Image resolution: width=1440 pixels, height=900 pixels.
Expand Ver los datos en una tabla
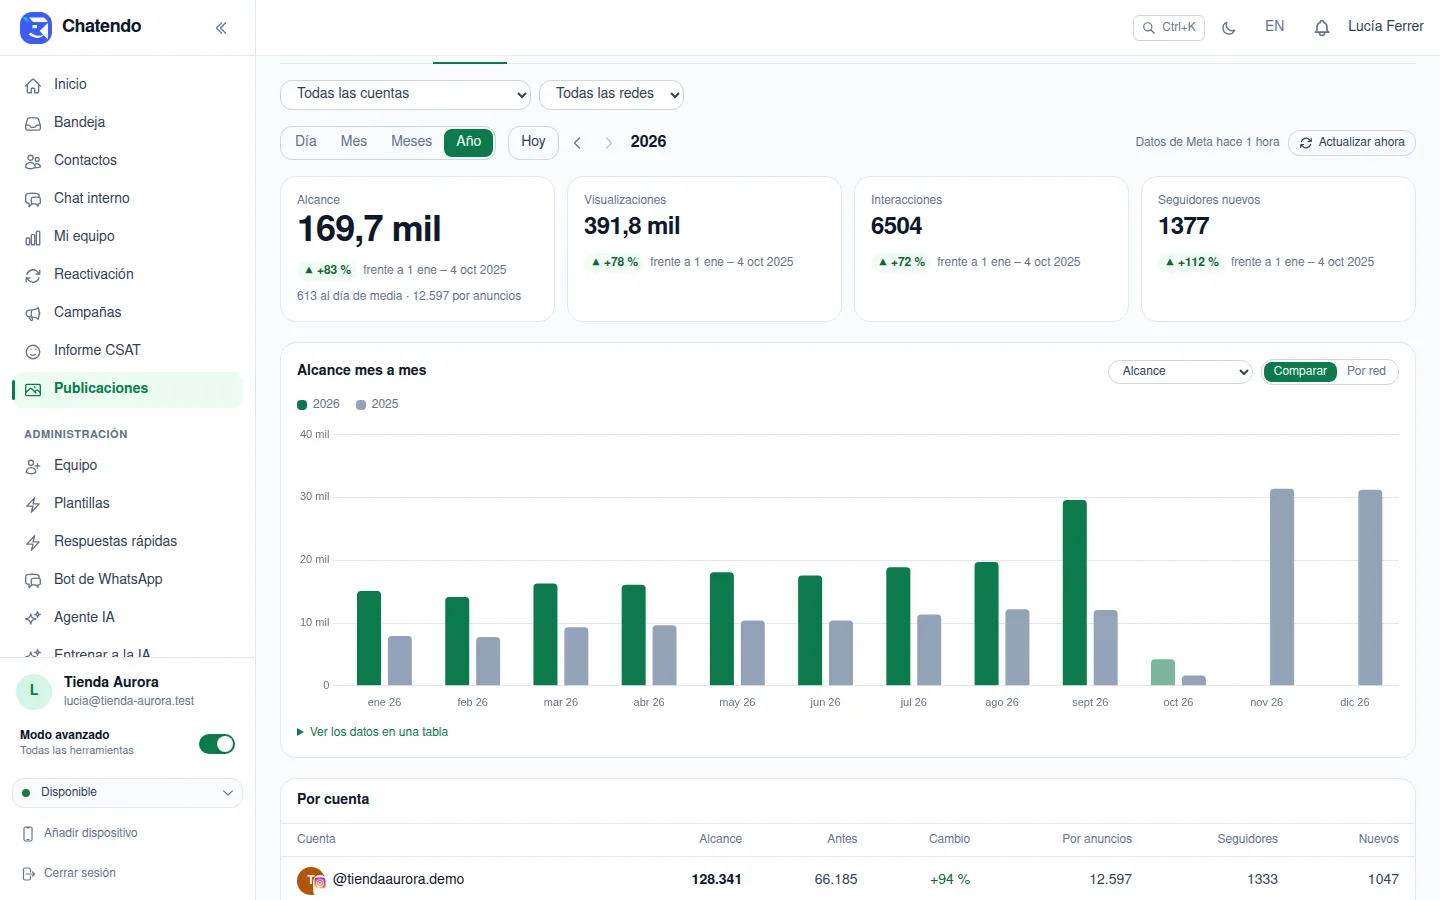coord(373,732)
